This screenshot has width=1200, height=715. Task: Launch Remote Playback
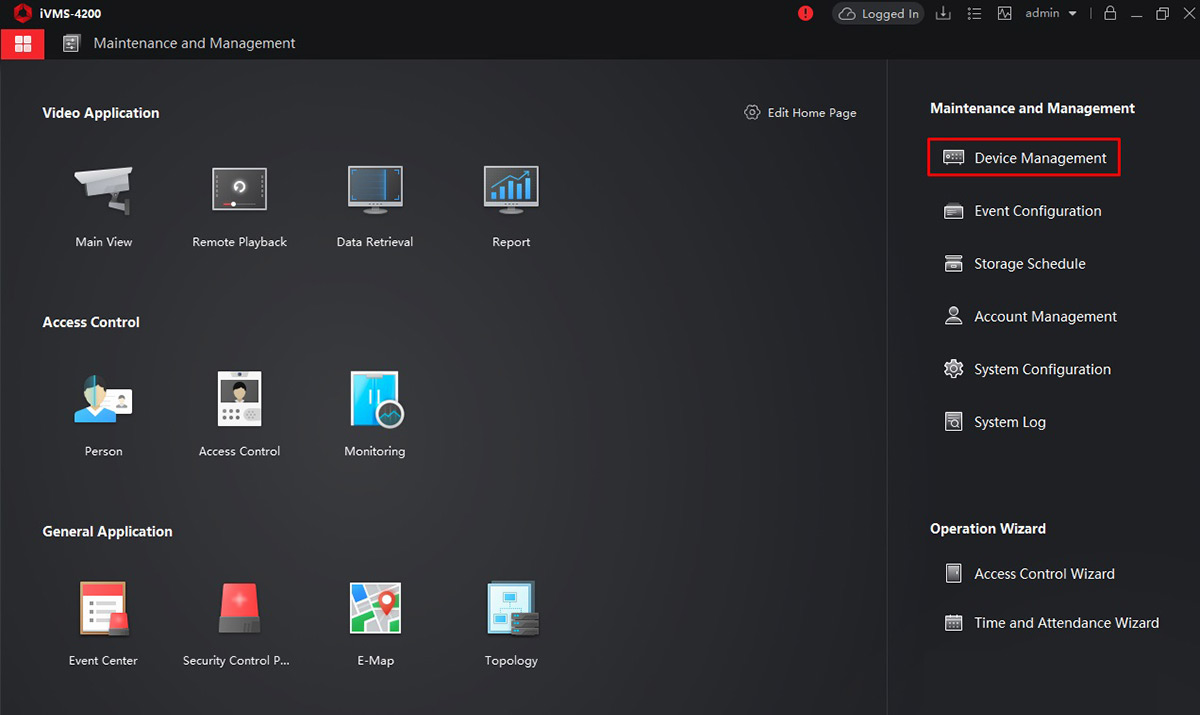(239, 190)
